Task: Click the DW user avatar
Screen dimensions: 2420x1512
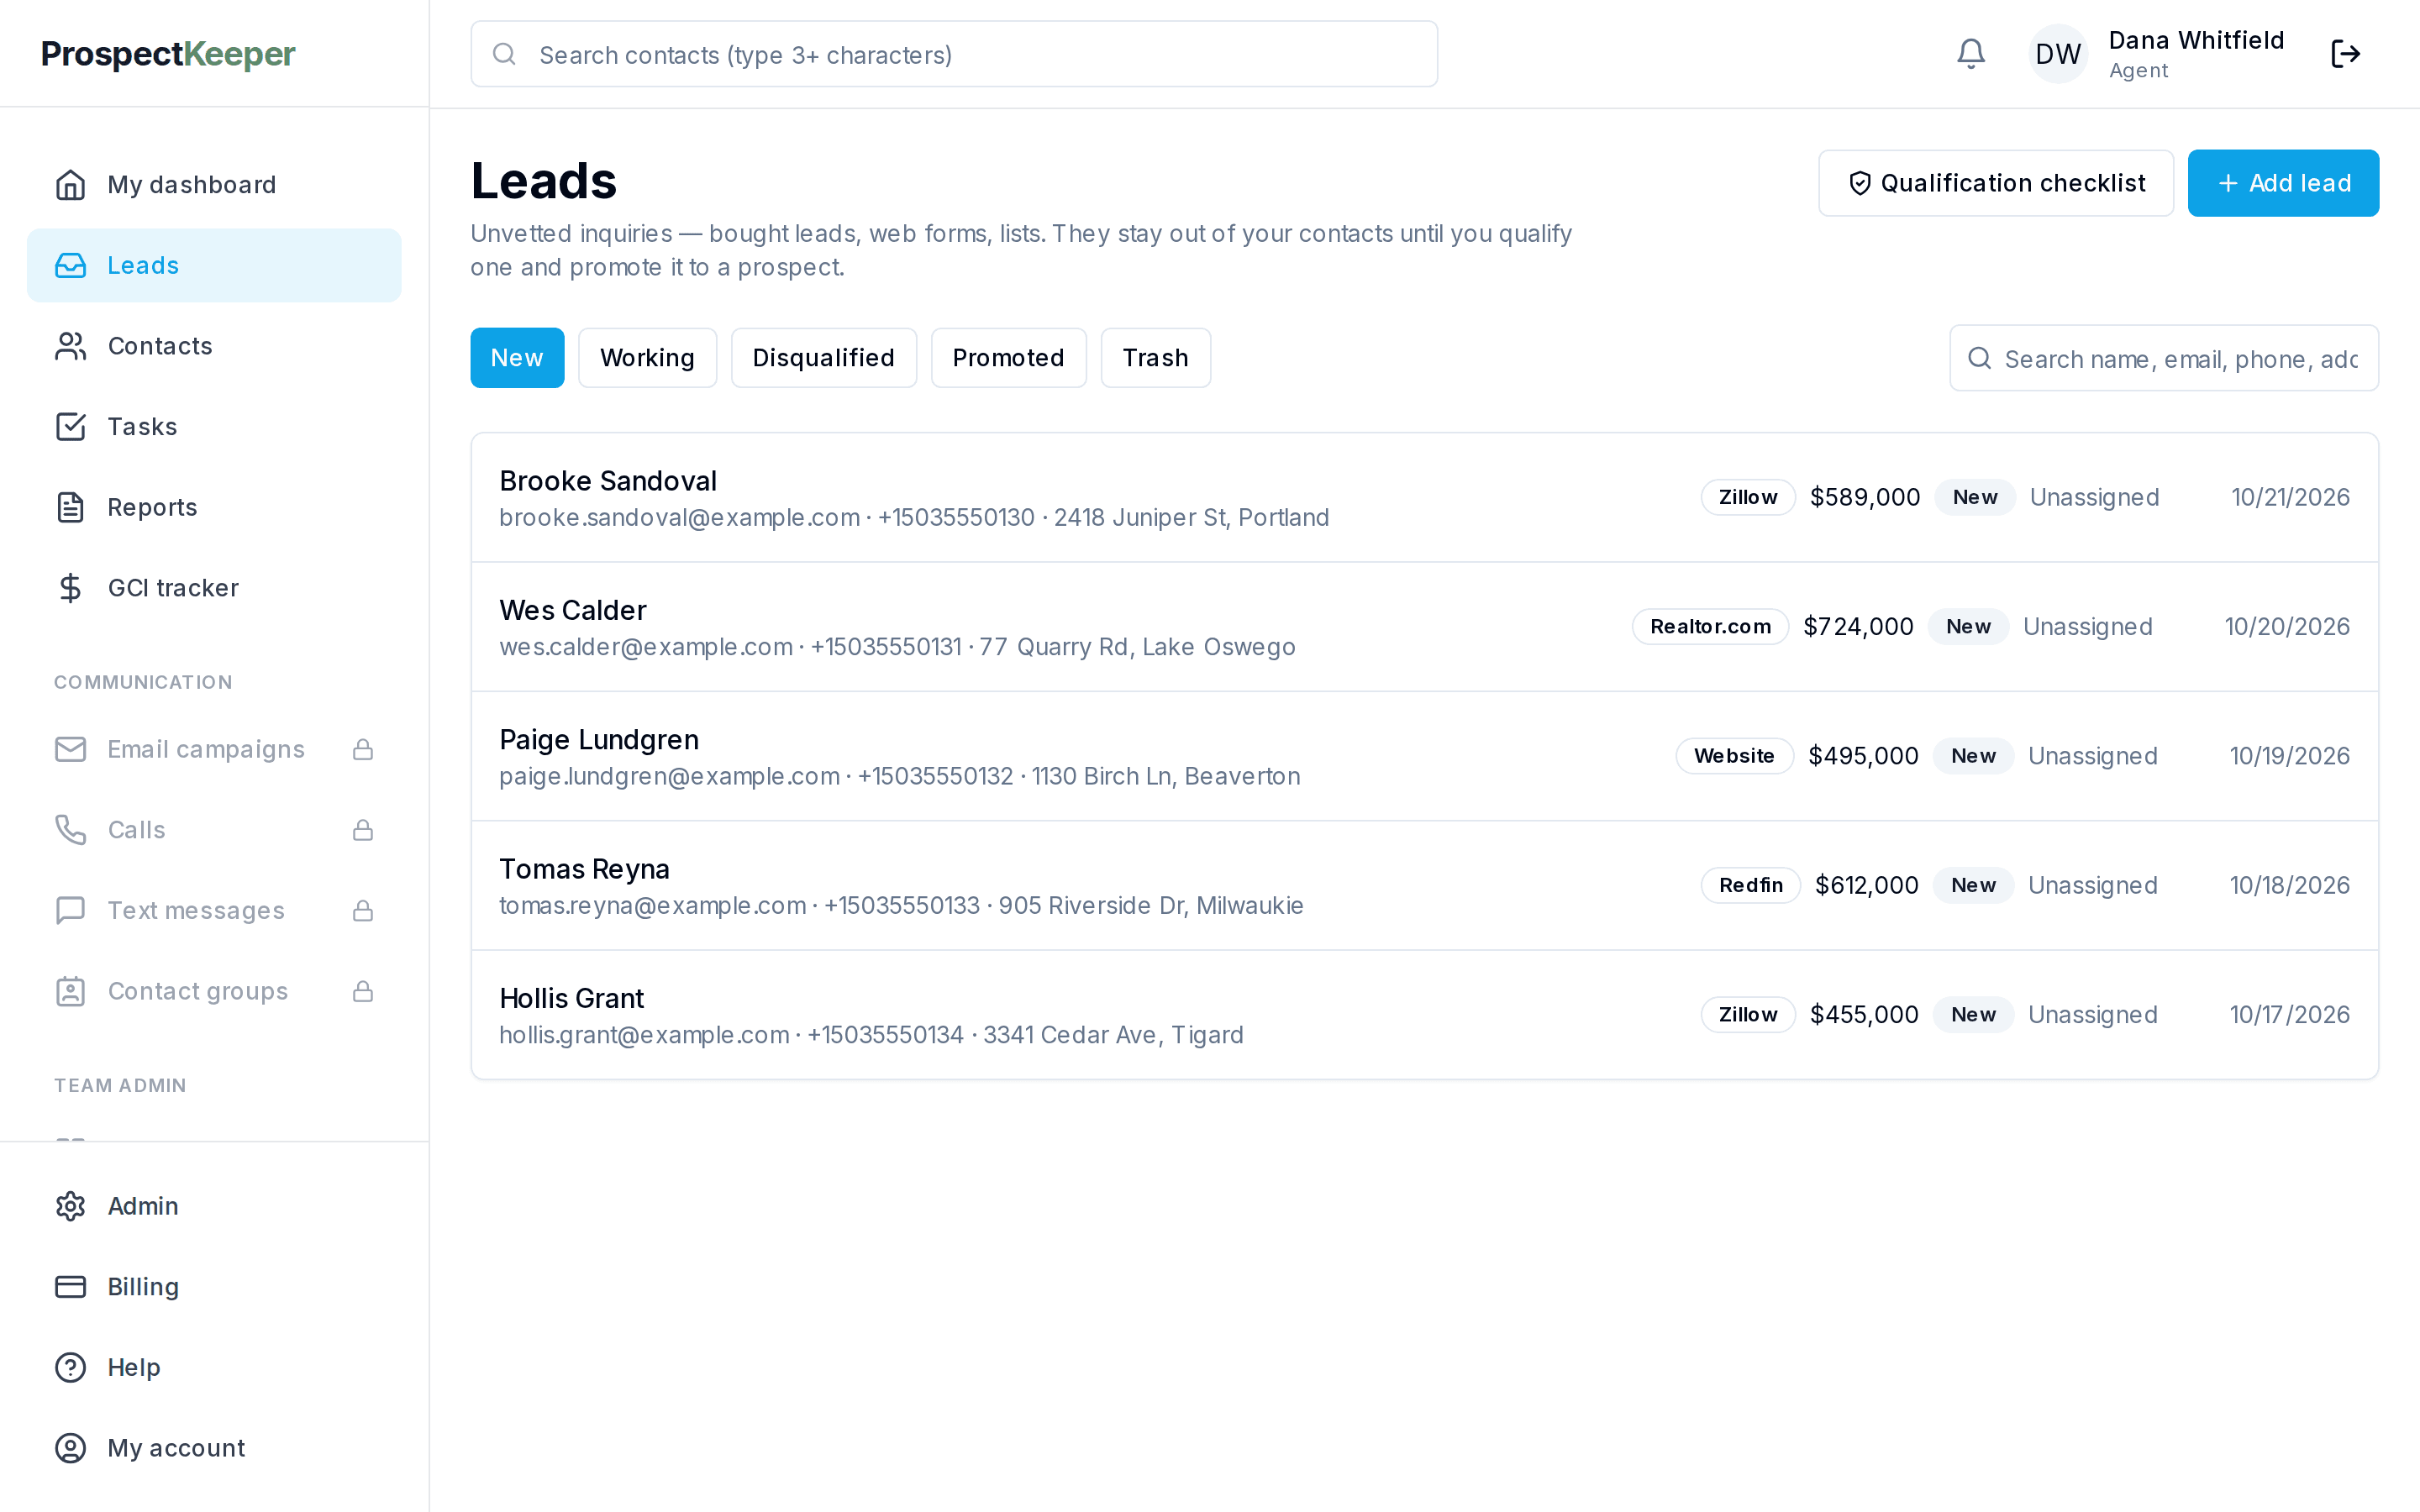Action: [x=2058, y=54]
